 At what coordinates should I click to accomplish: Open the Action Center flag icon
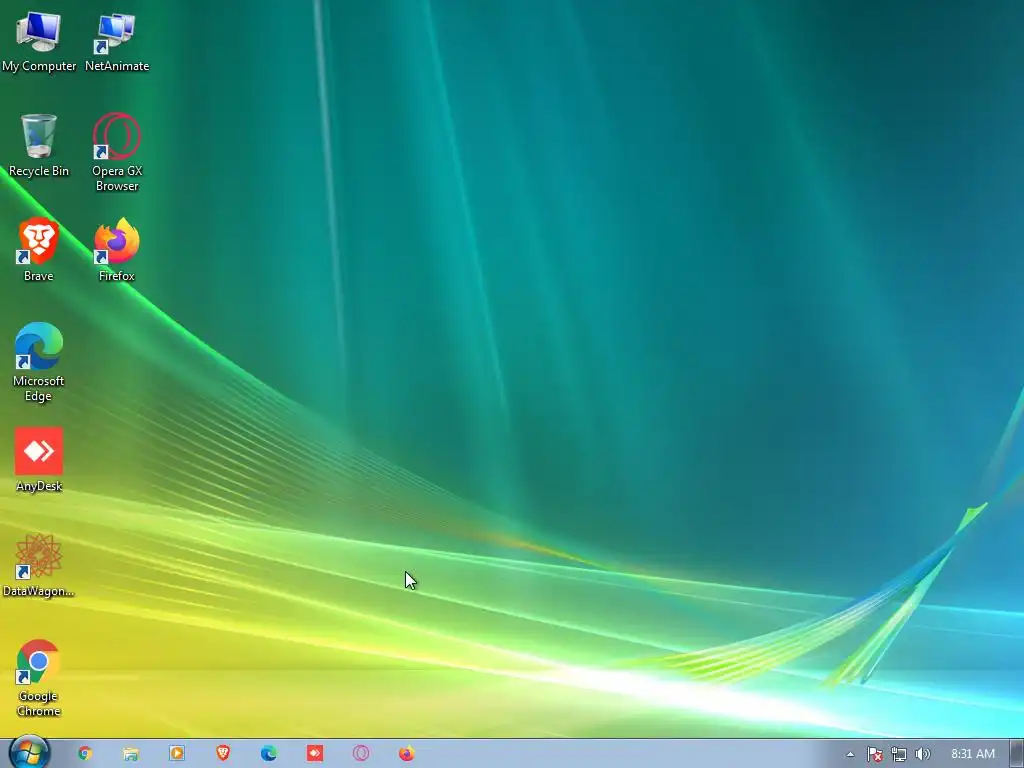coord(874,754)
